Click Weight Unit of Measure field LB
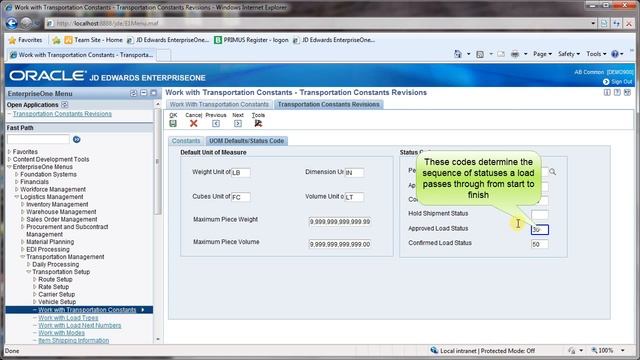Viewport: 640px width, 360px height. [241, 173]
